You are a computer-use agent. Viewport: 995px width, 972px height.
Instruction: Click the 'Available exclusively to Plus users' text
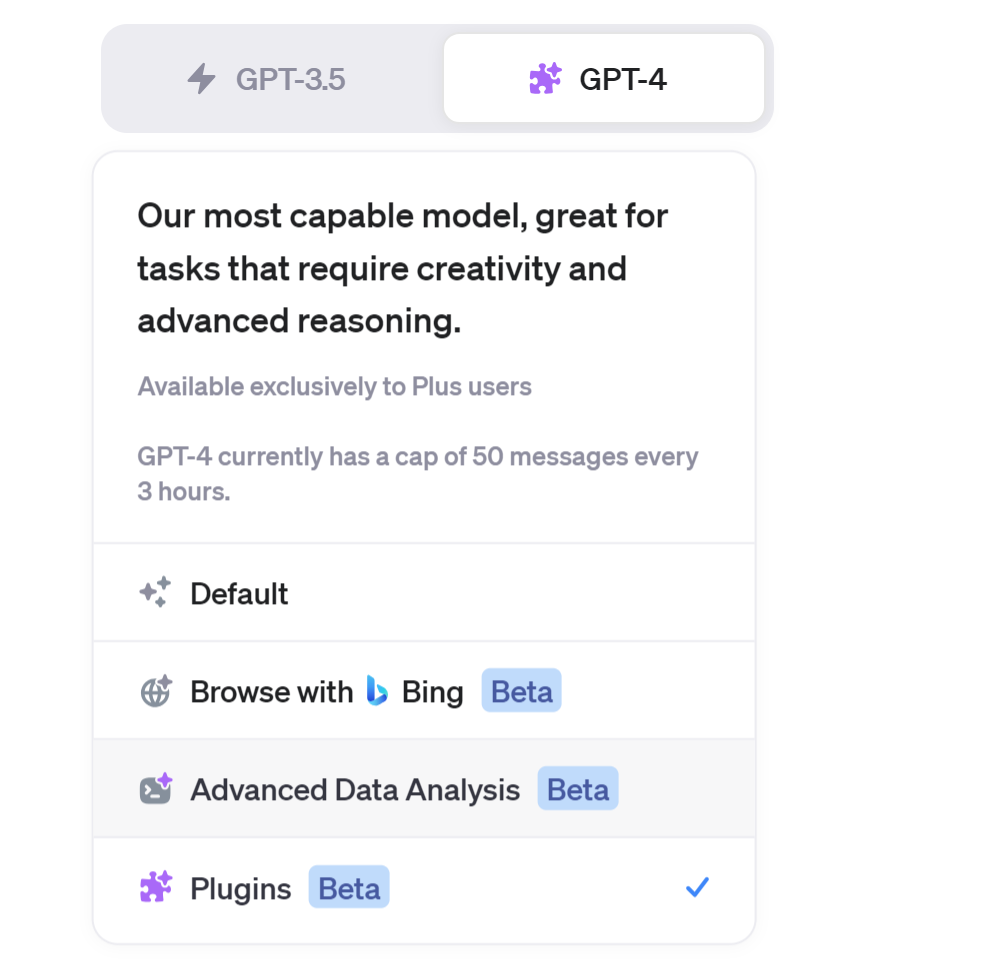[x=334, y=386]
